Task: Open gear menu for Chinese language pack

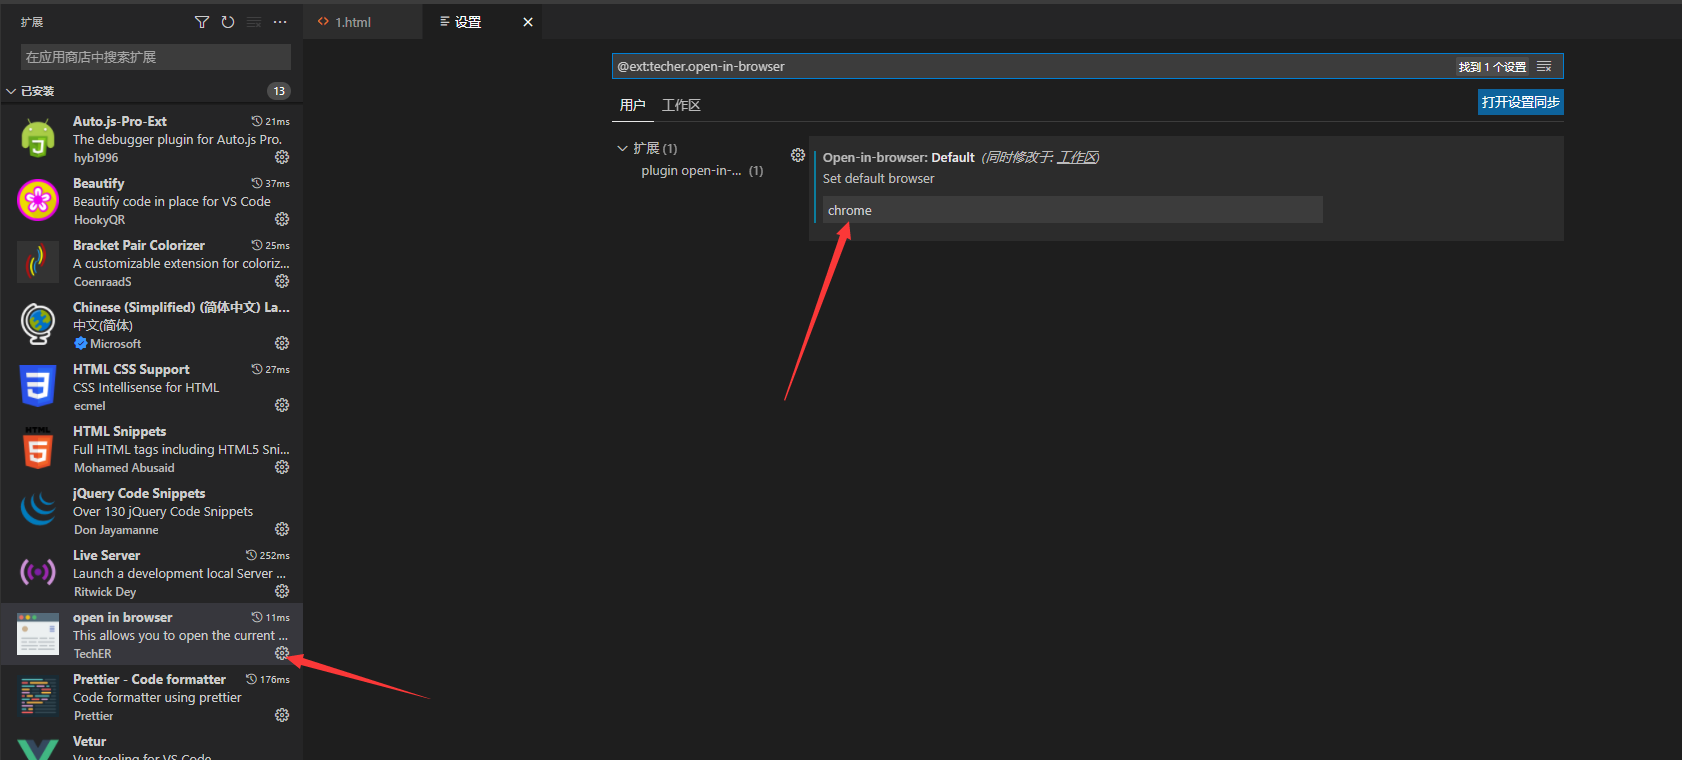Action: pos(282,343)
